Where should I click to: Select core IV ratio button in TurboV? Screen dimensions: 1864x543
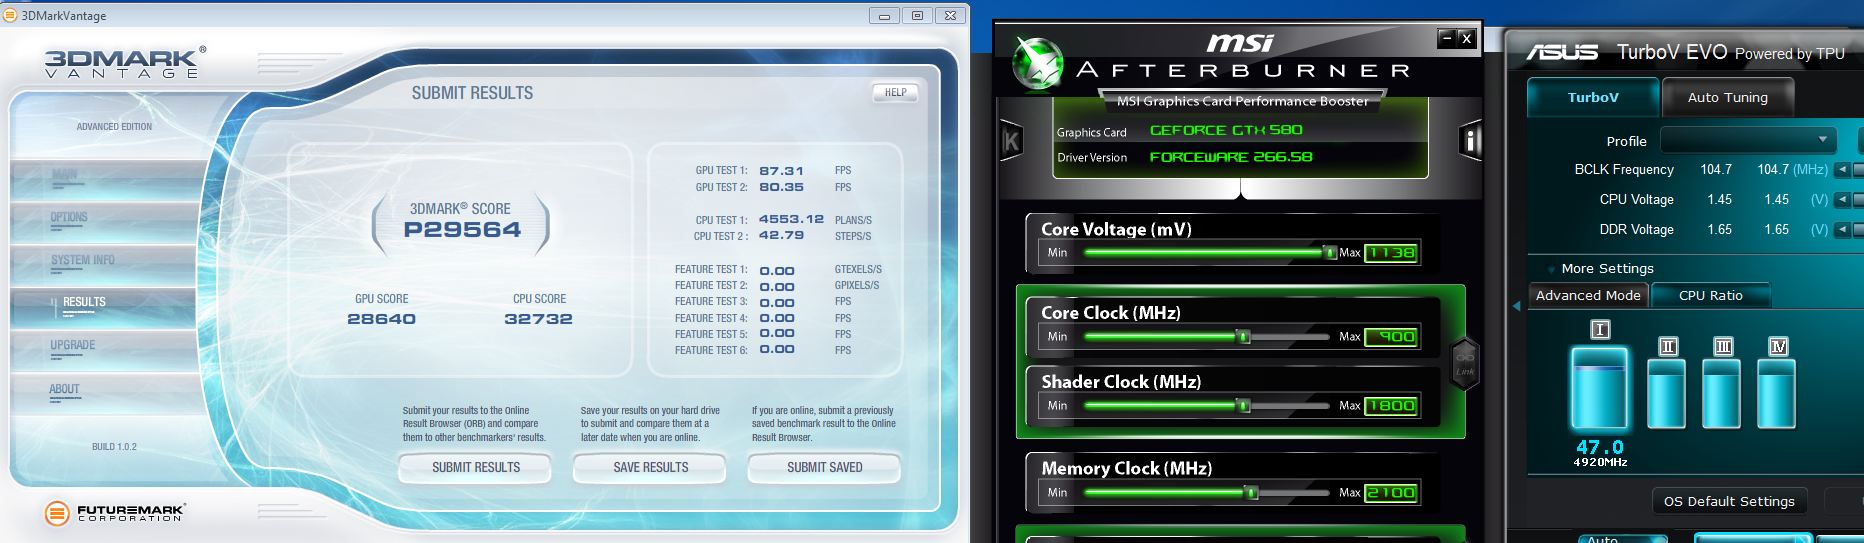(1777, 346)
